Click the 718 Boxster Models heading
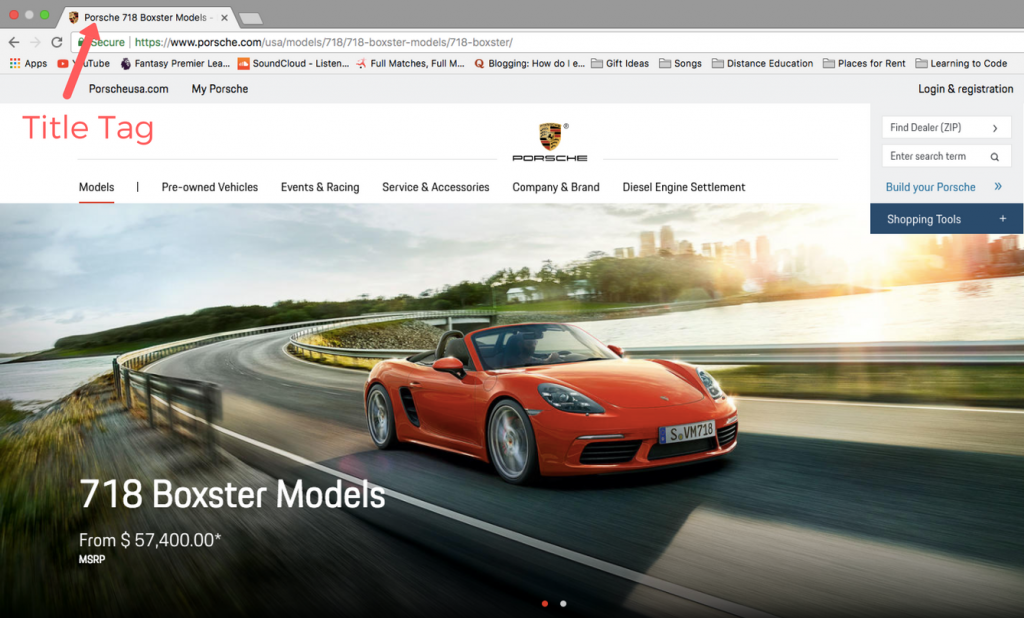 [x=232, y=495]
